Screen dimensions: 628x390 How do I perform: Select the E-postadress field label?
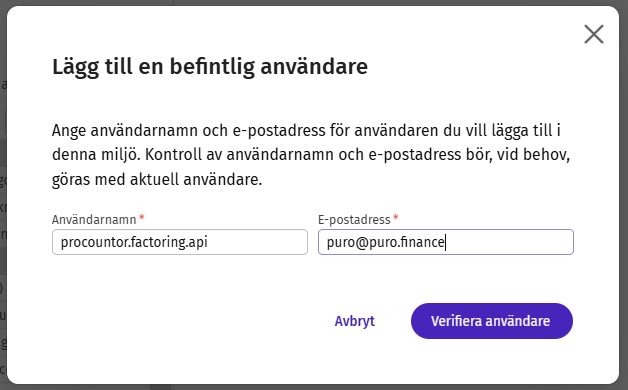354,219
